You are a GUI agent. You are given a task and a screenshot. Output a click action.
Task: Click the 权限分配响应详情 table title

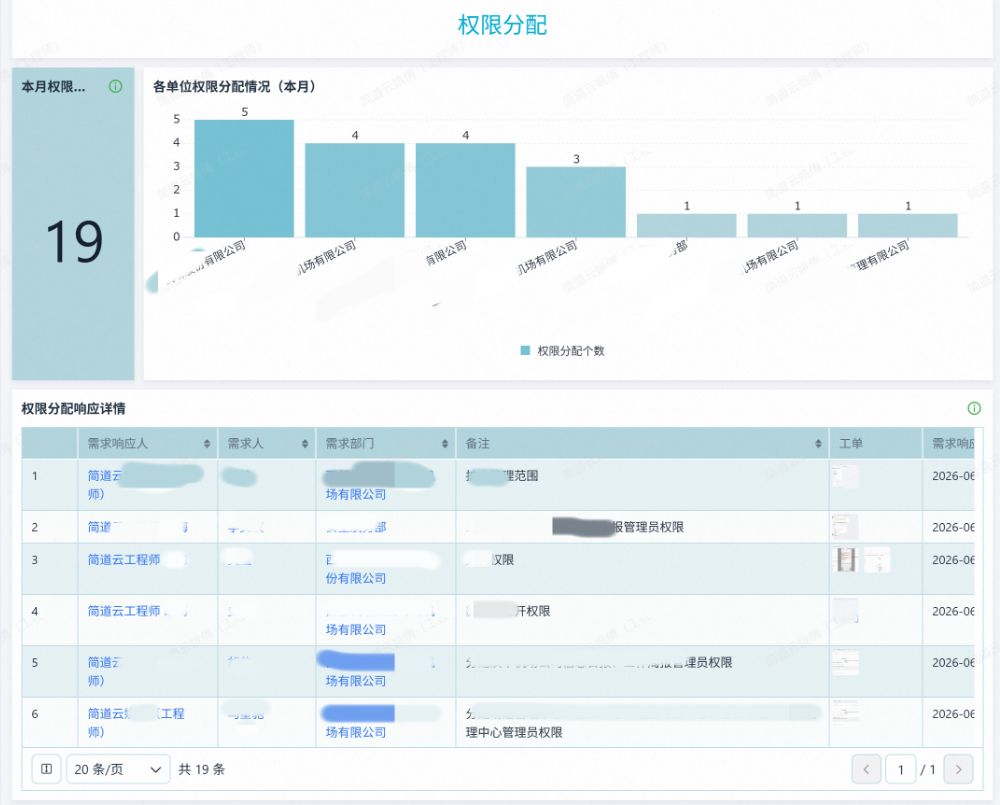[73, 408]
